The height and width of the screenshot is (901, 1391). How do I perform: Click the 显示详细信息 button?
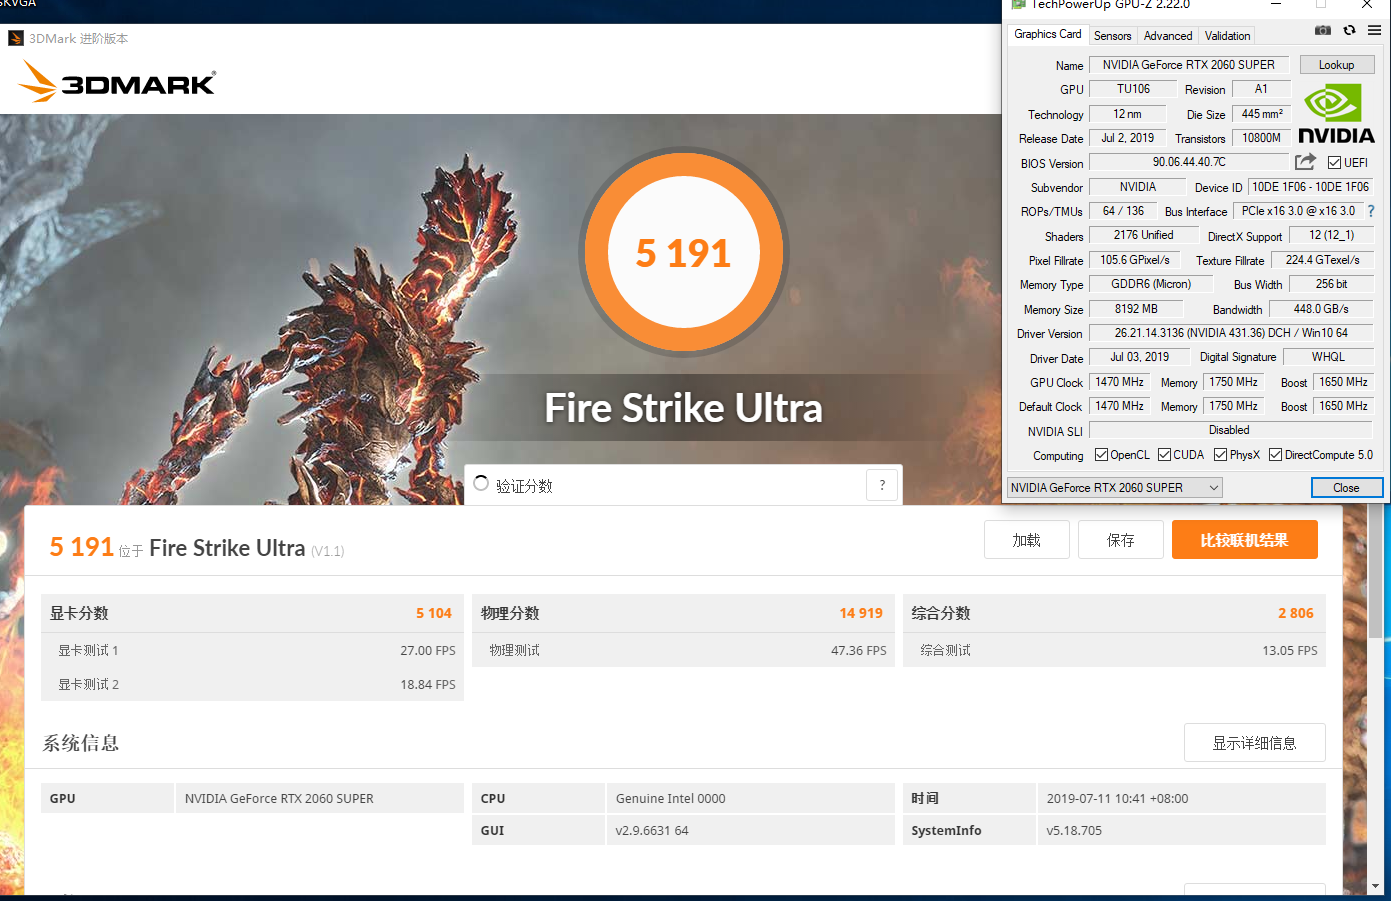(x=1255, y=743)
